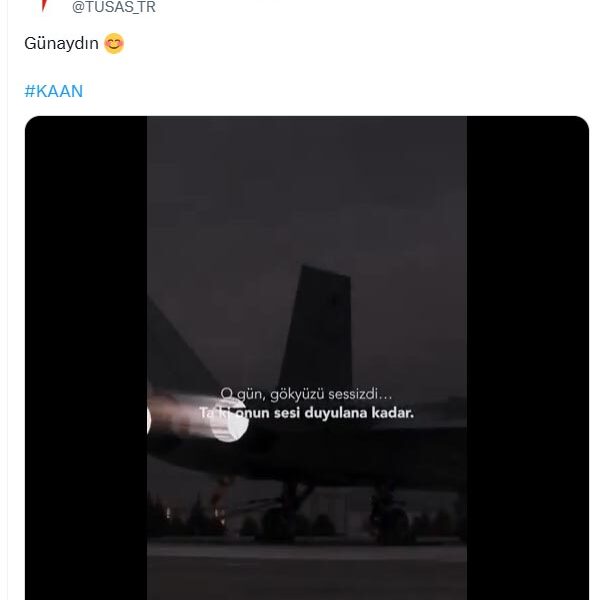Screen dimensions: 594x600
Task: Click the white space right of the tweet text
Action: click(x=356, y=43)
